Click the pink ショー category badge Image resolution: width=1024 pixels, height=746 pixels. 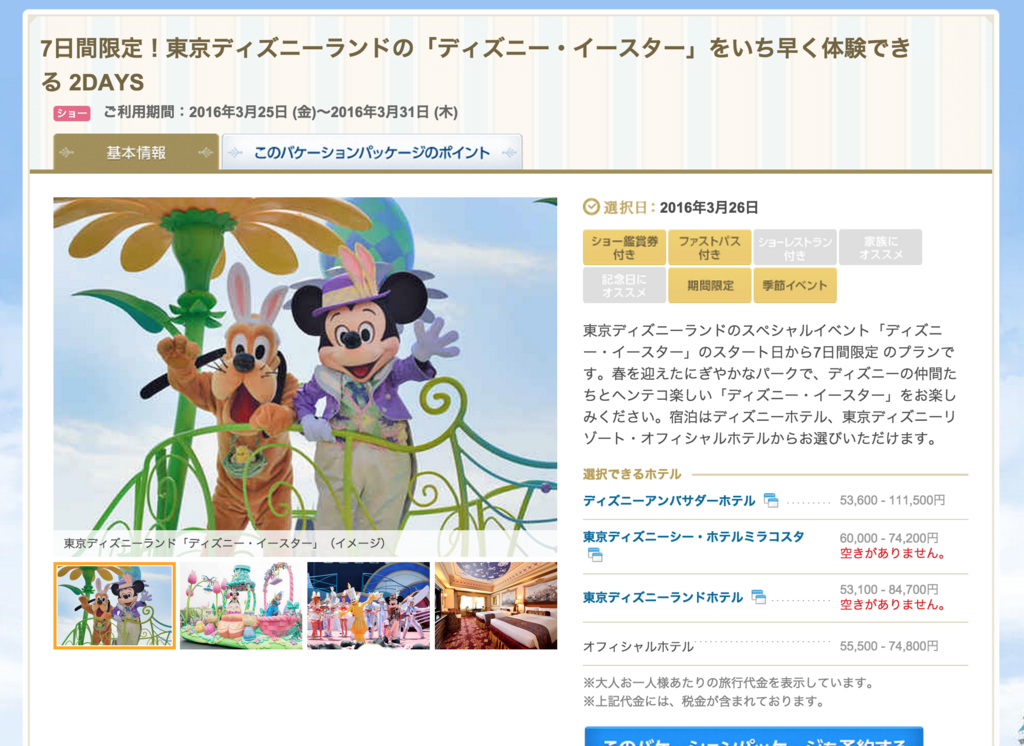click(x=72, y=113)
